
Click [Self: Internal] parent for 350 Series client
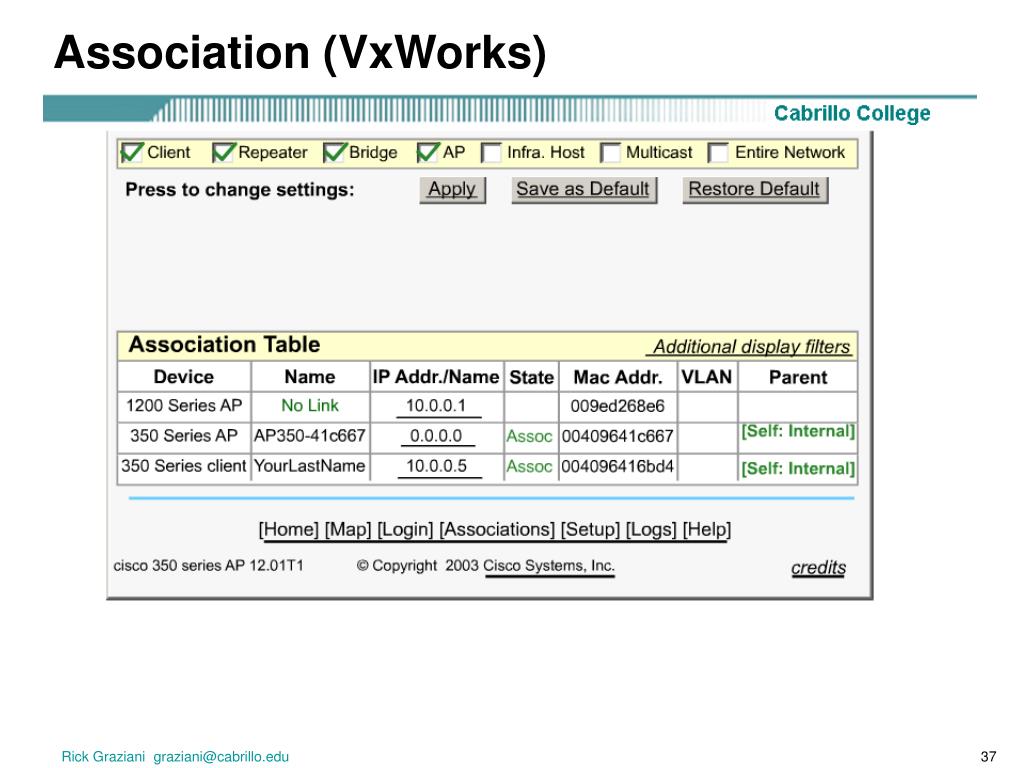(798, 469)
